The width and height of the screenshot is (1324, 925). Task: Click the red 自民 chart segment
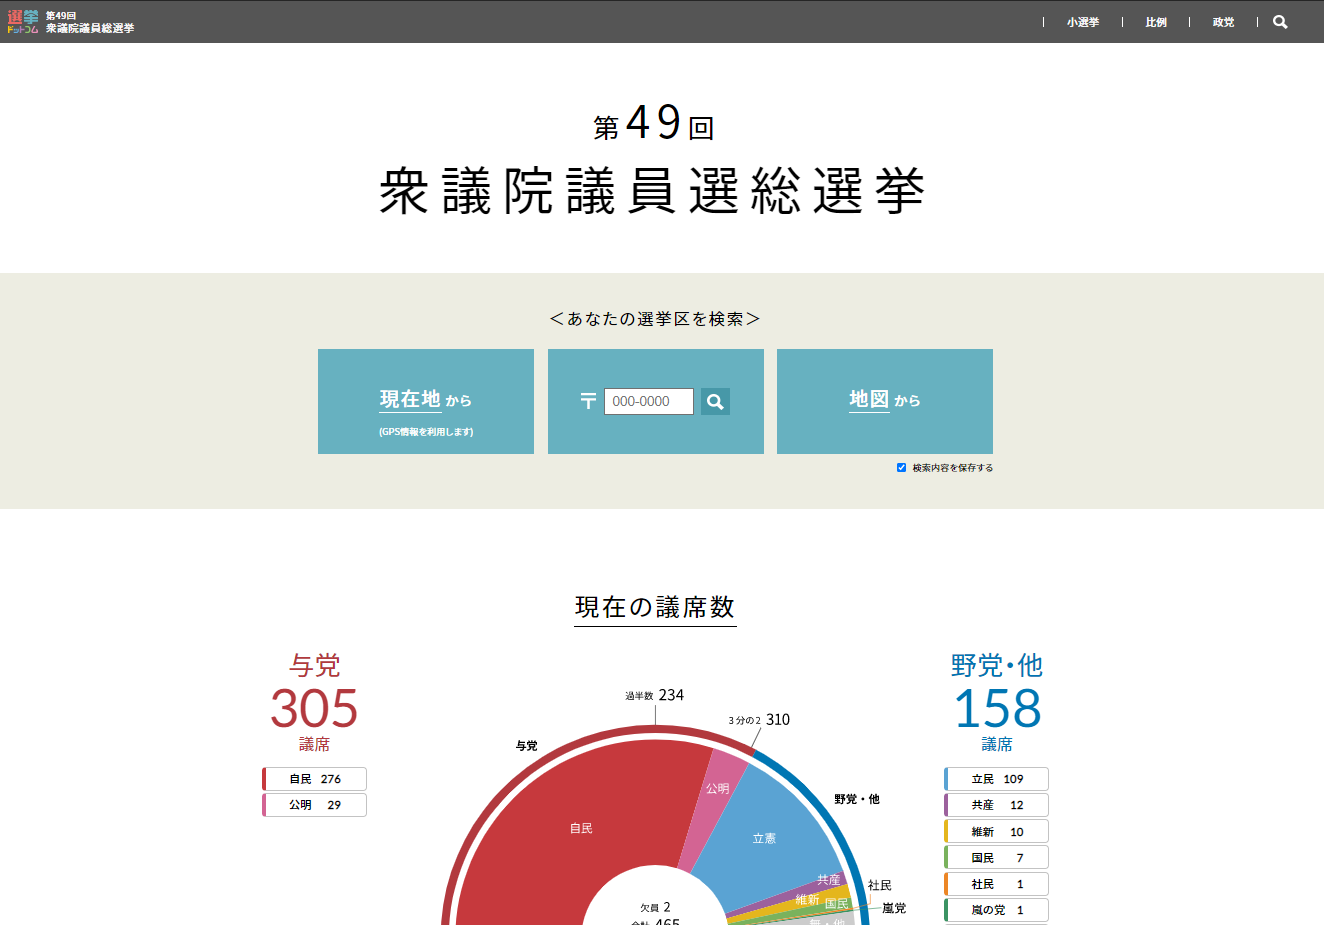click(x=581, y=828)
